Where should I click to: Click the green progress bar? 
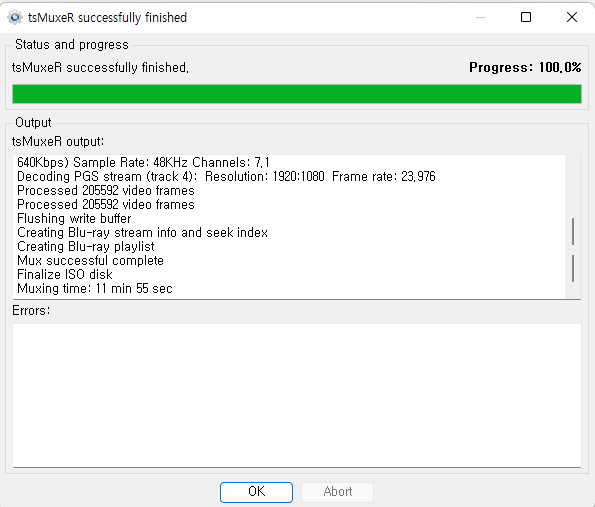297,94
